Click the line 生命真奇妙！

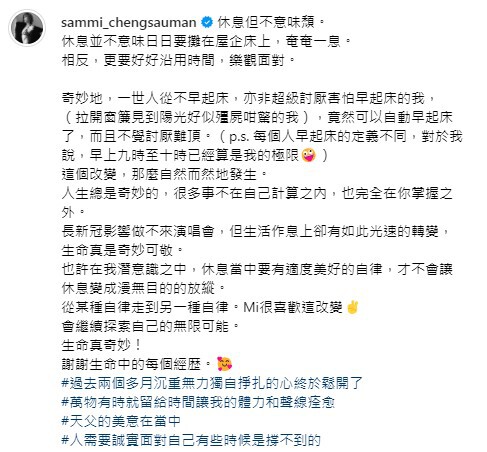tap(102, 345)
